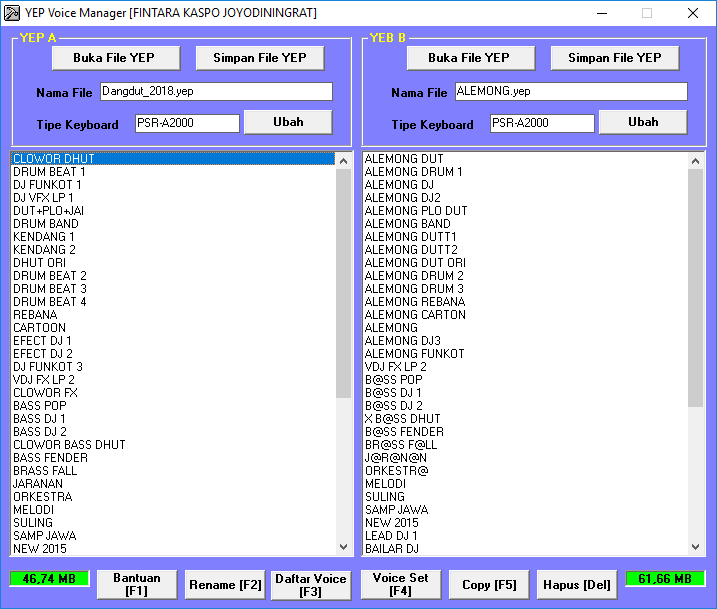Select CARTOON voice

coord(172,327)
